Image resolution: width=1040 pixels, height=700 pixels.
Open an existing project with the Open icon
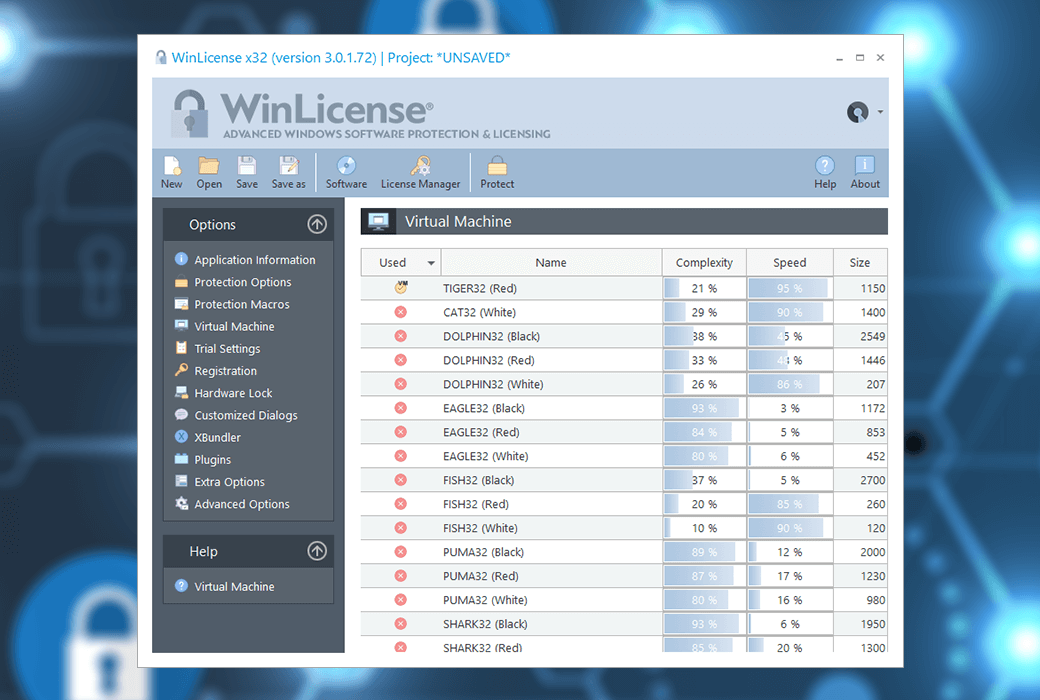pos(209,170)
